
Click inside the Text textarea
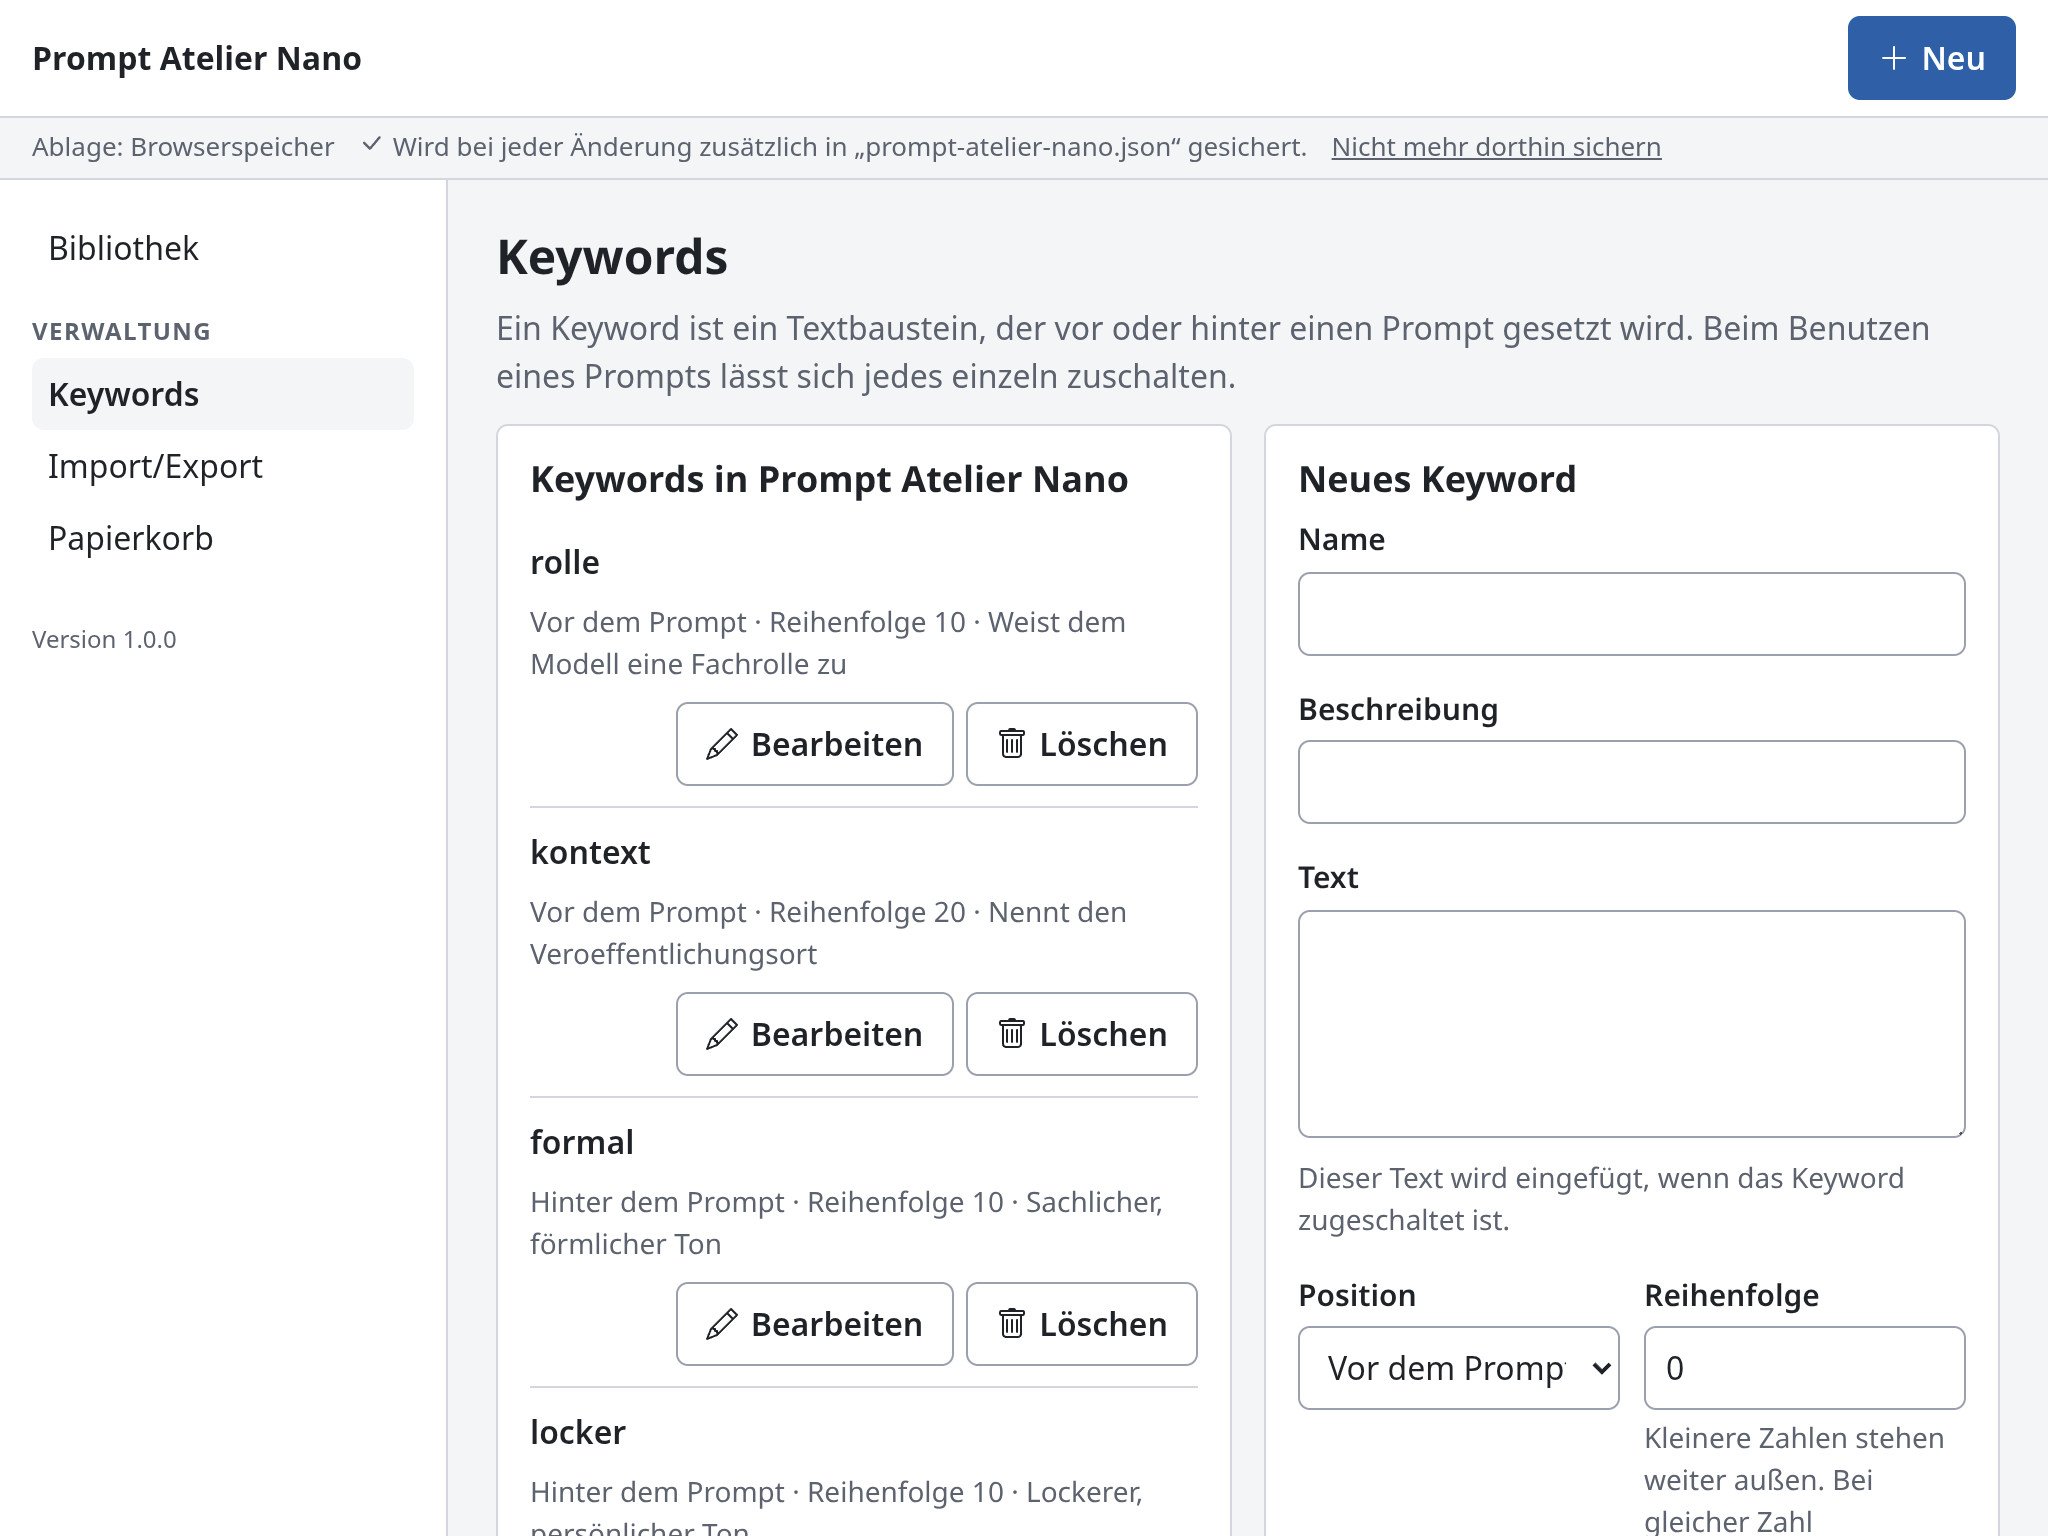pyautogui.click(x=1631, y=1024)
